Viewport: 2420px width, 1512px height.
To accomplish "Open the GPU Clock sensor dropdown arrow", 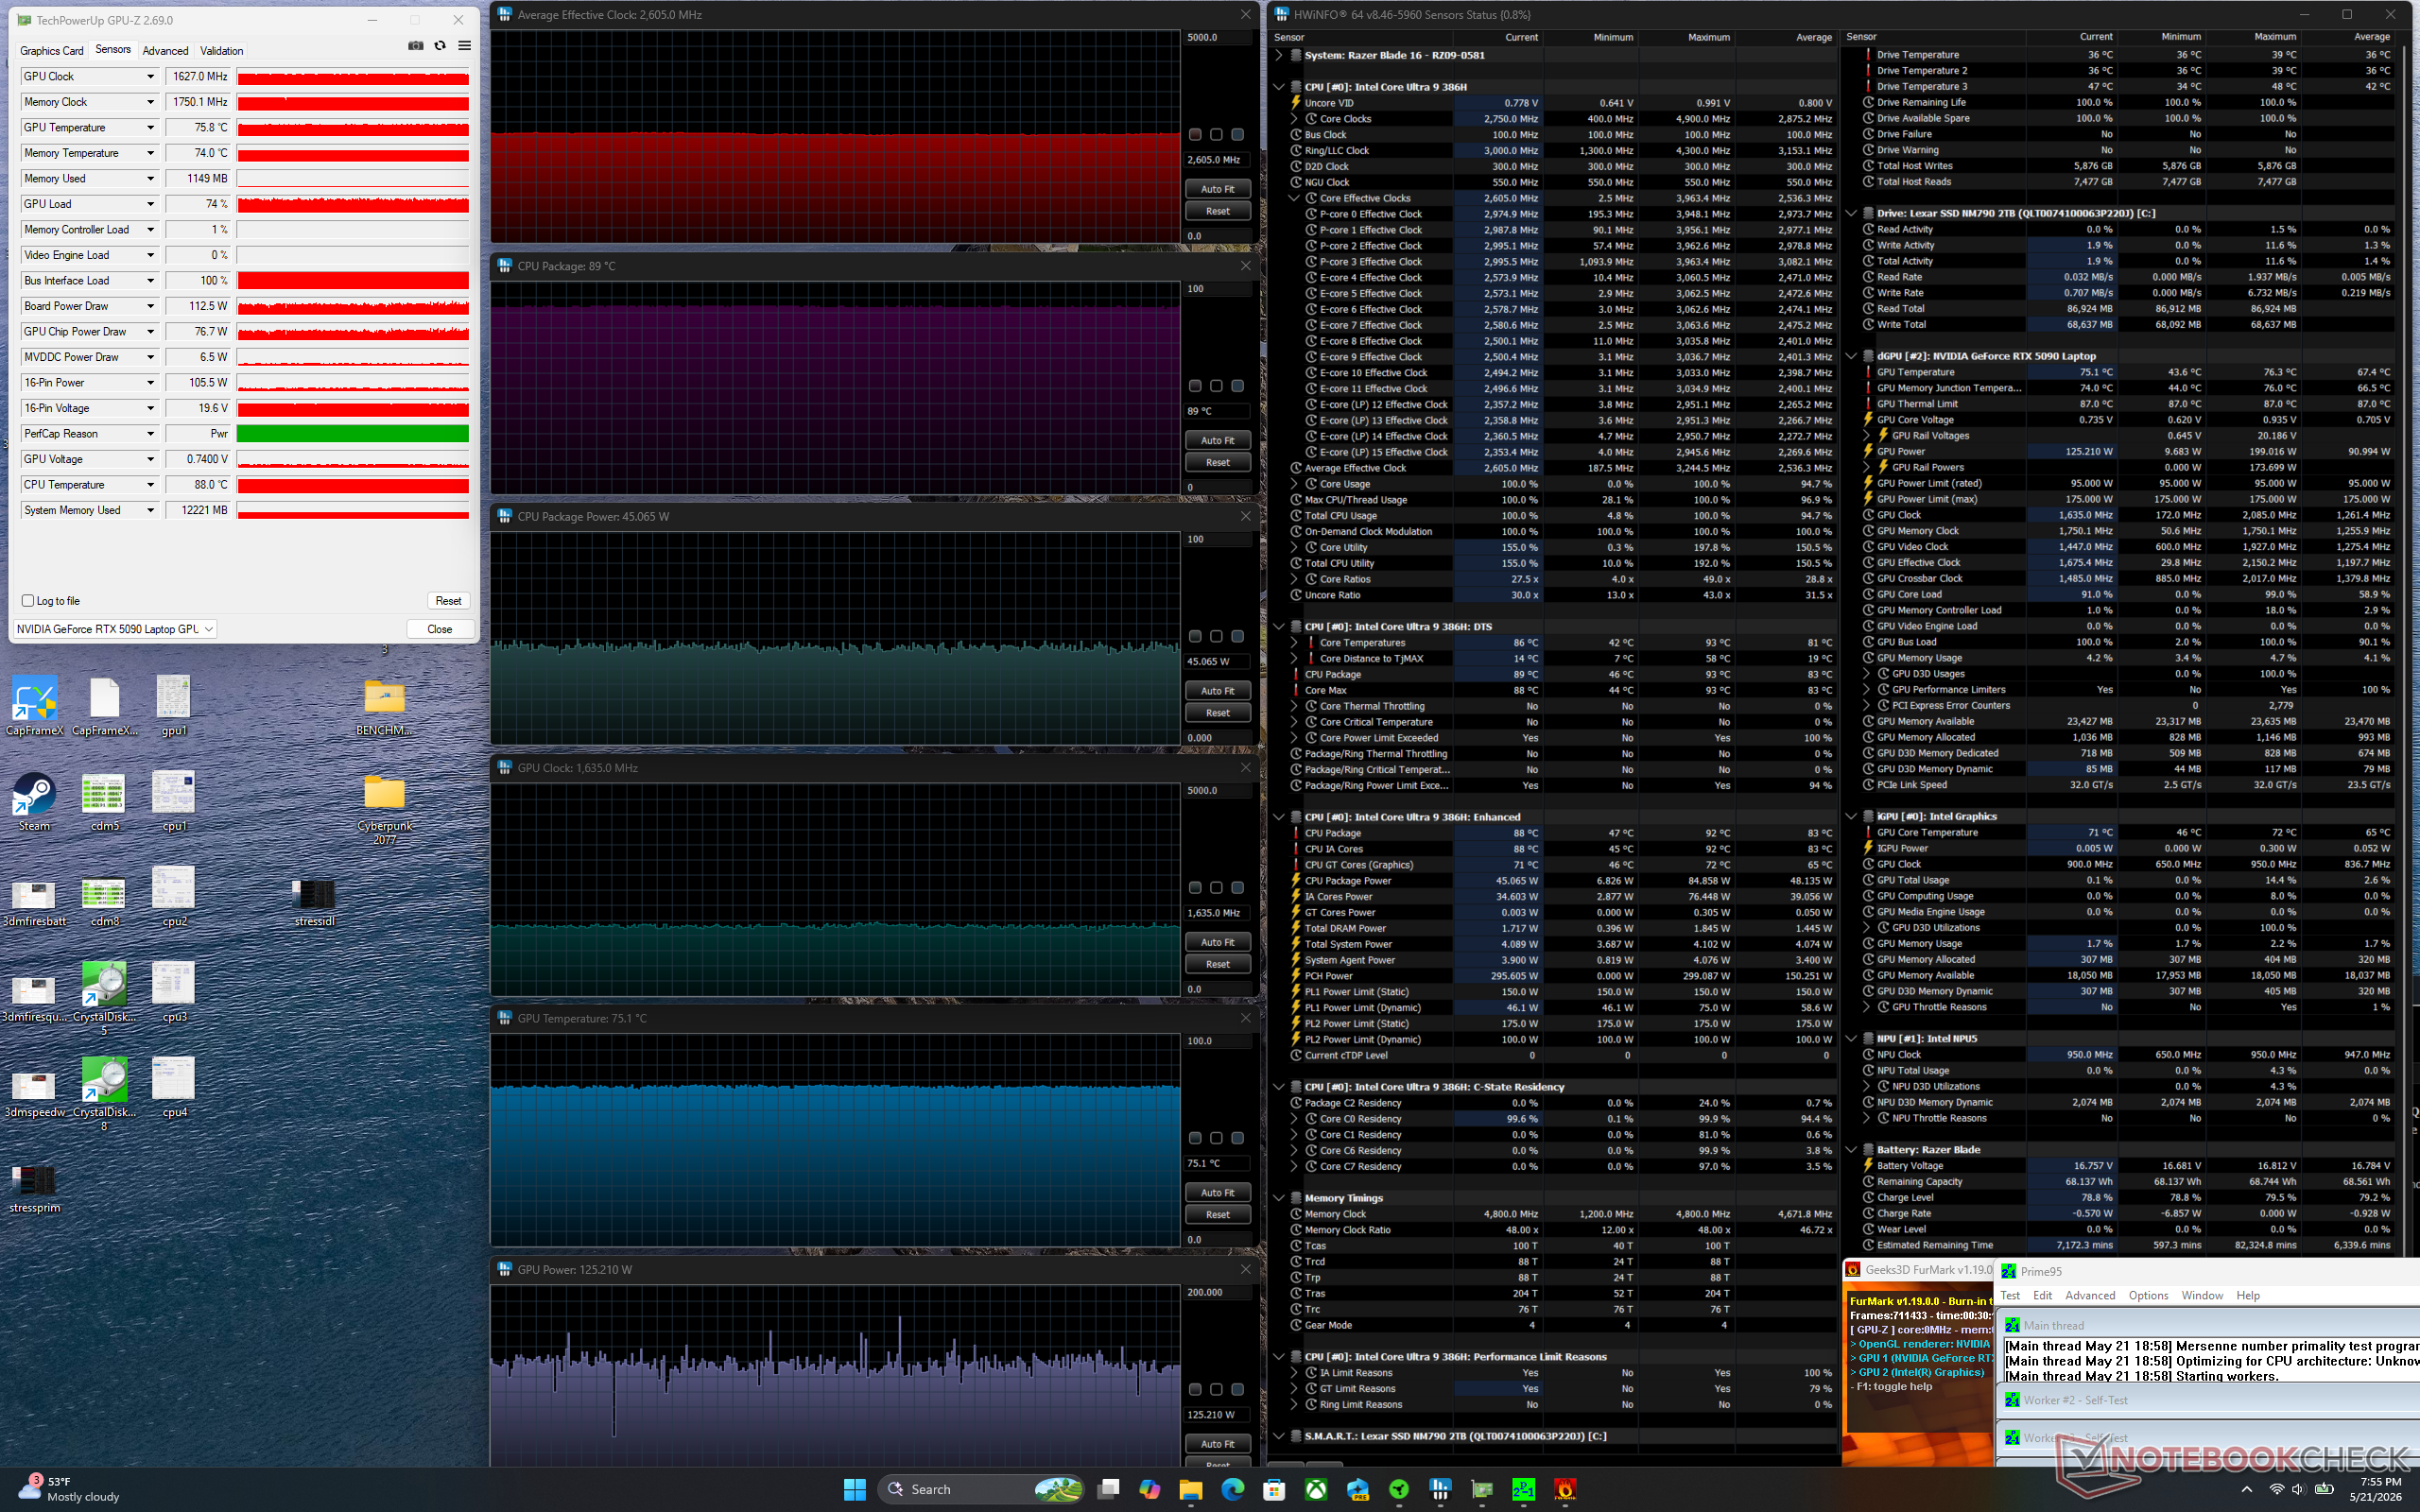I will pyautogui.click(x=151, y=77).
